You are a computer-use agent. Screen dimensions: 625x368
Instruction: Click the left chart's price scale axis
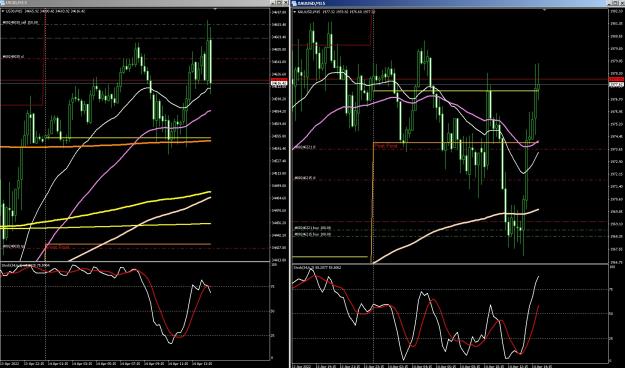click(x=279, y=136)
